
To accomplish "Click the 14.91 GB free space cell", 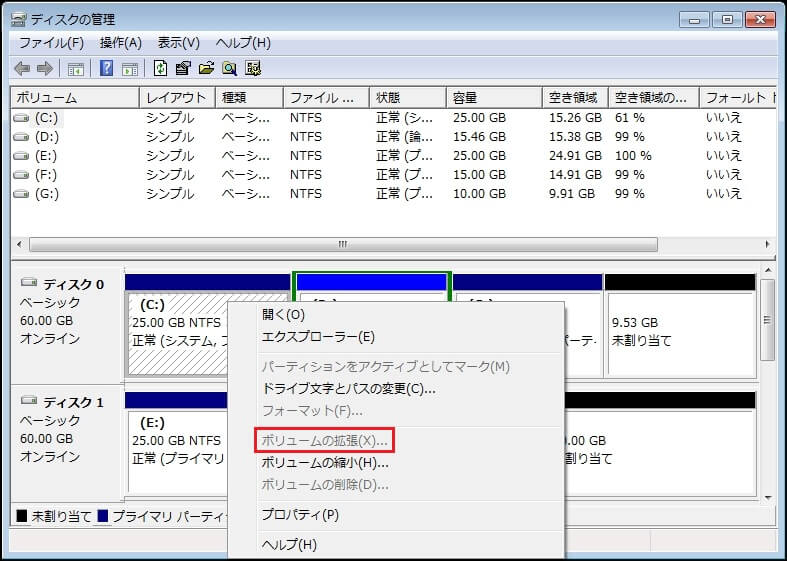I will tap(575, 175).
